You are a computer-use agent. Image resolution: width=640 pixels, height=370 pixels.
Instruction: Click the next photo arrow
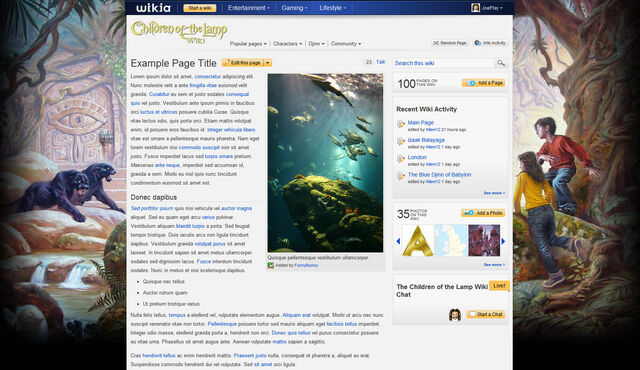tap(503, 241)
